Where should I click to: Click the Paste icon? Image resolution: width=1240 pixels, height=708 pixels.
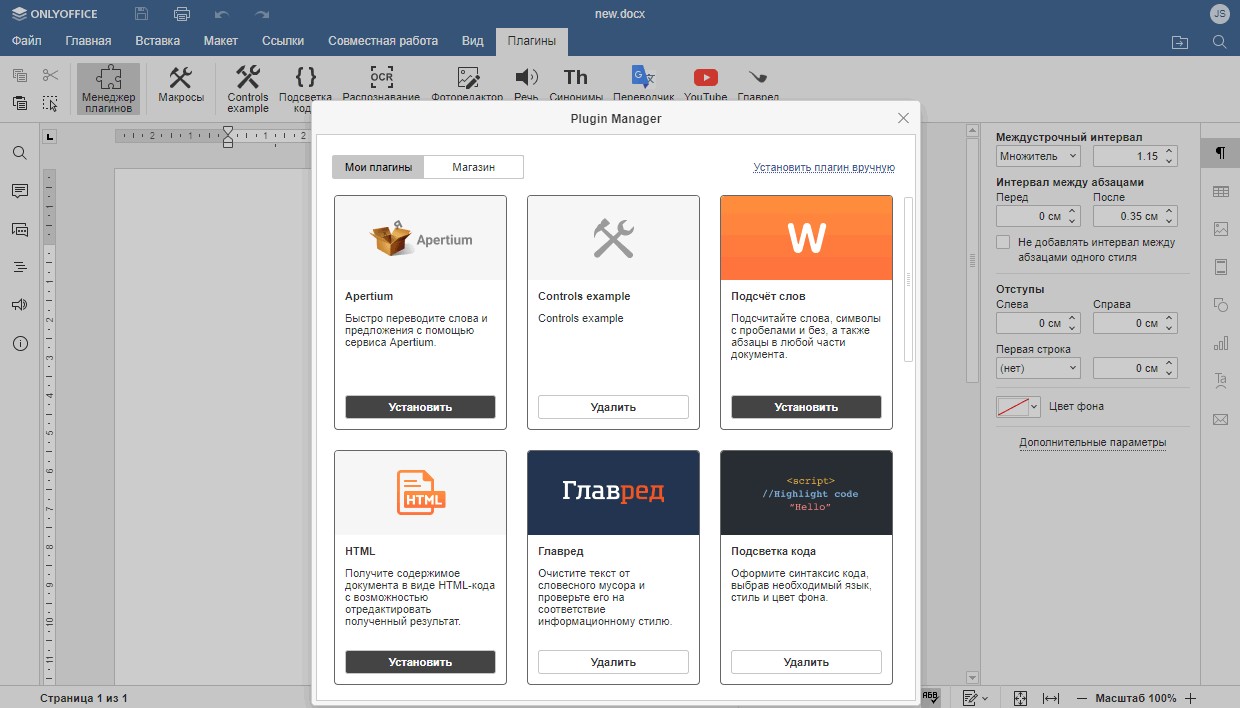20,103
